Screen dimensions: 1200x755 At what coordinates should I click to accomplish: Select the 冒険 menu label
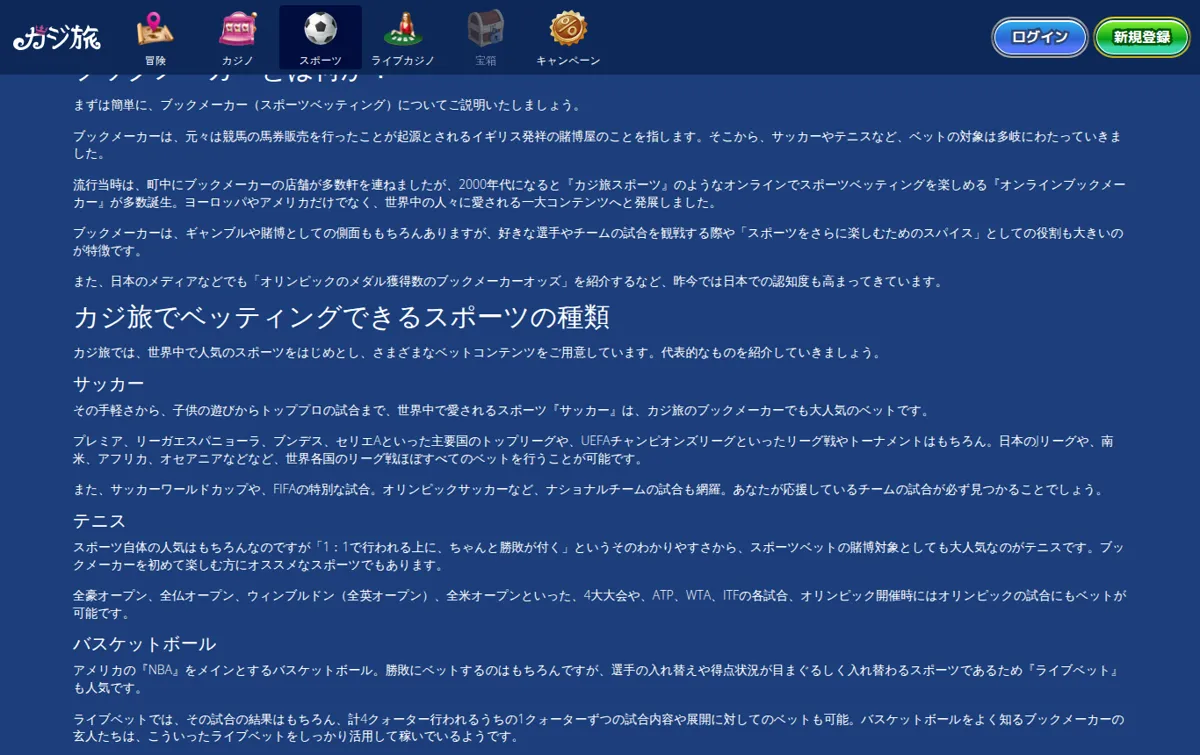point(155,61)
